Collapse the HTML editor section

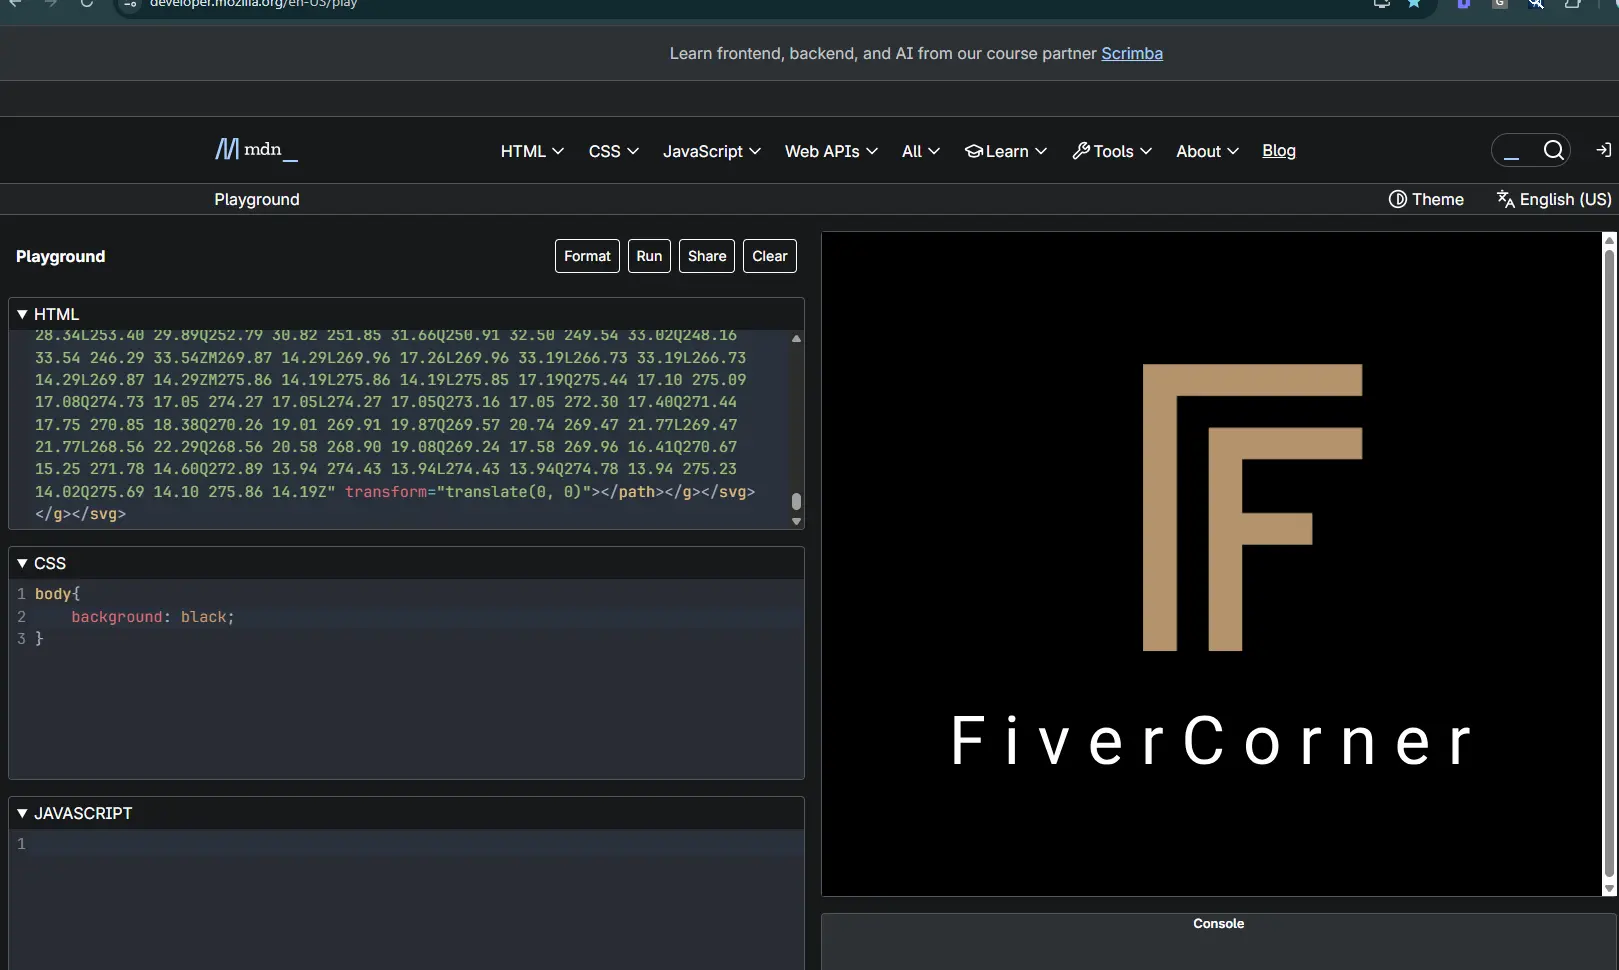coord(47,314)
